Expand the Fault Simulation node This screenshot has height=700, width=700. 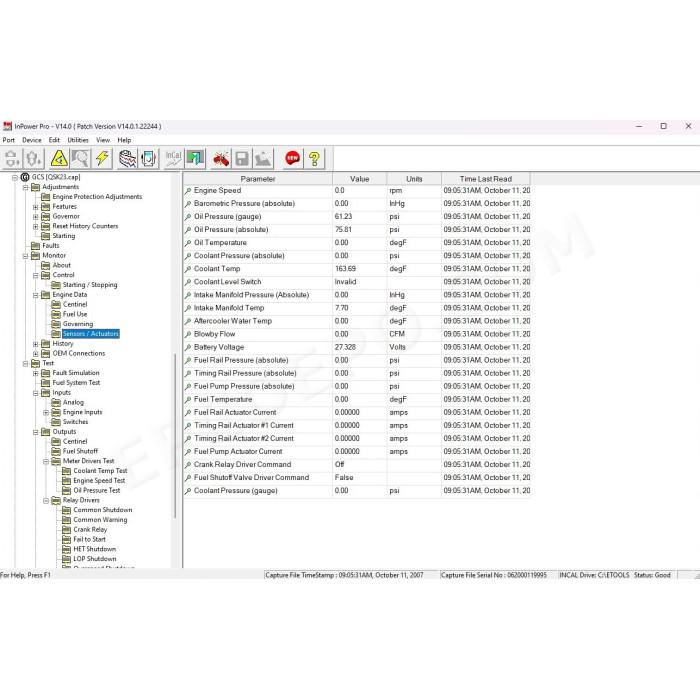tap(36, 373)
